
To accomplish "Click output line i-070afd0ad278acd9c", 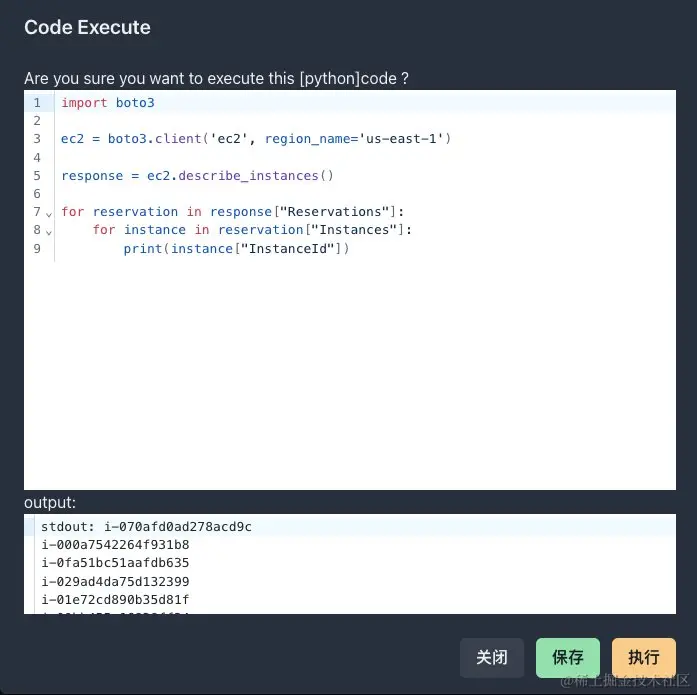I will pos(178,527).
